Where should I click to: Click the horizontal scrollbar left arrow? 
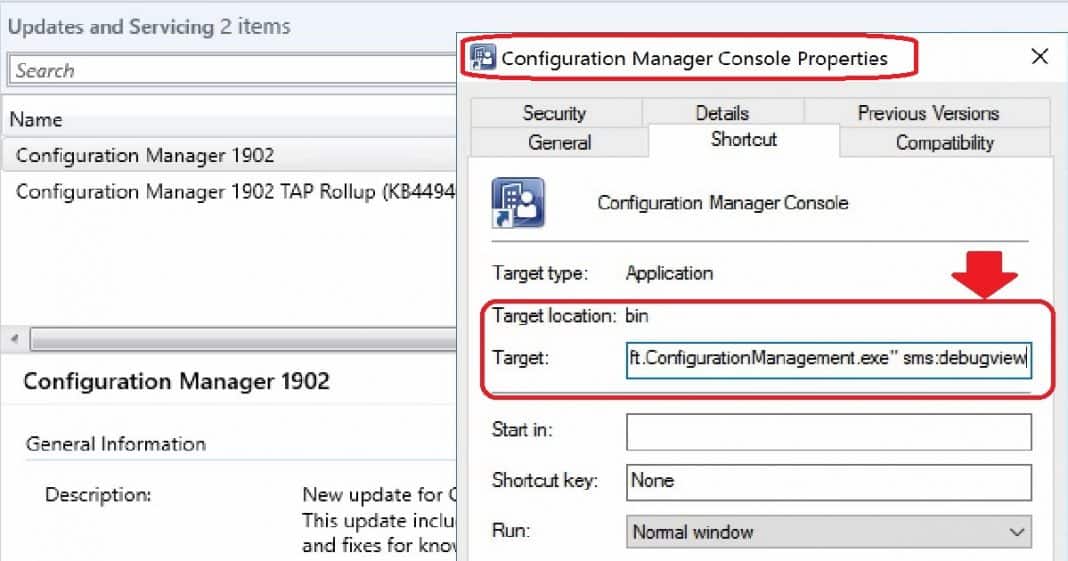14,338
